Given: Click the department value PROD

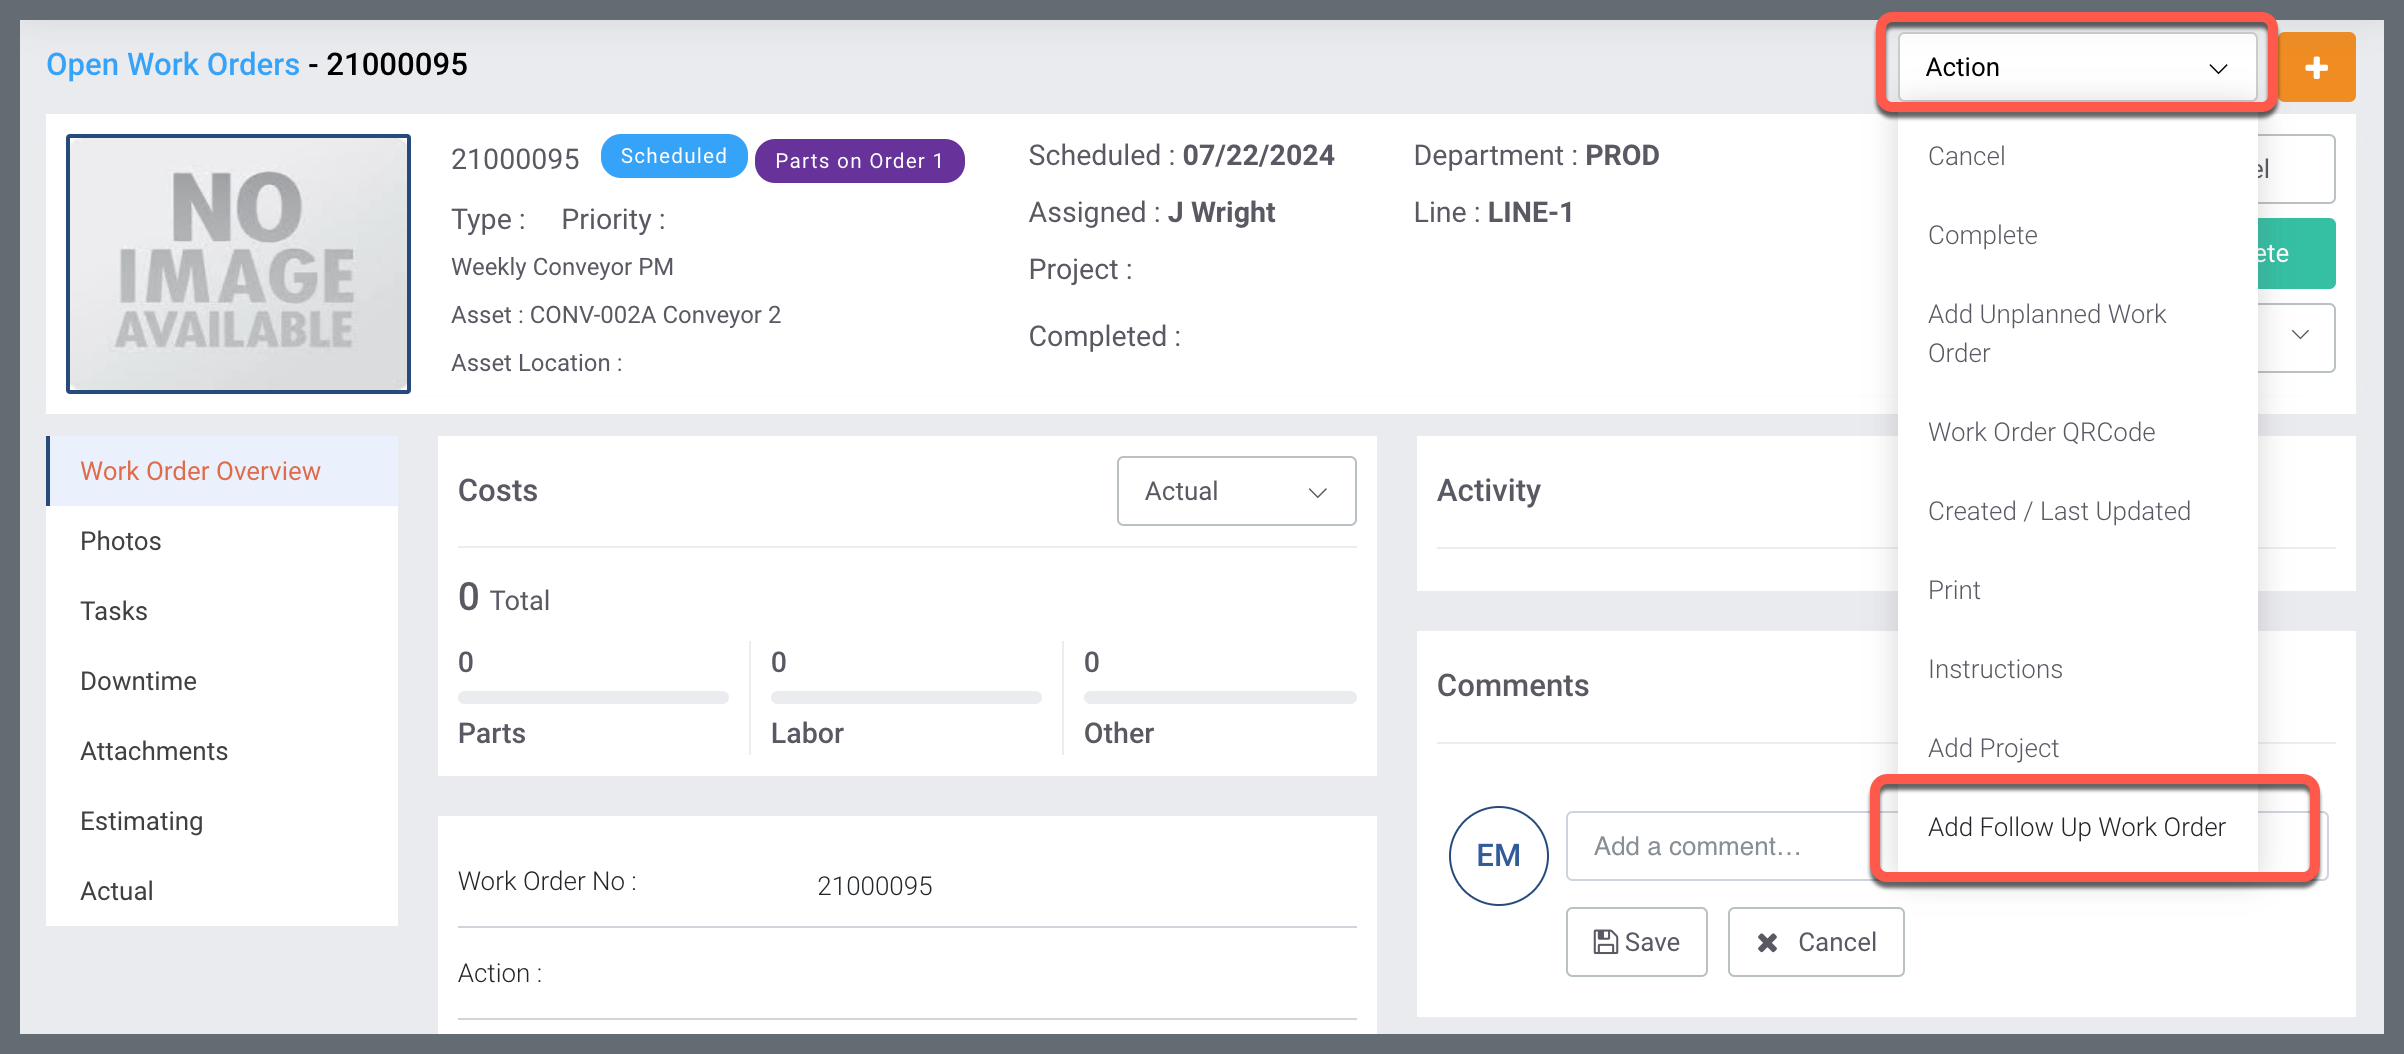Looking at the screenshot, I should [x=1622, y=156].
